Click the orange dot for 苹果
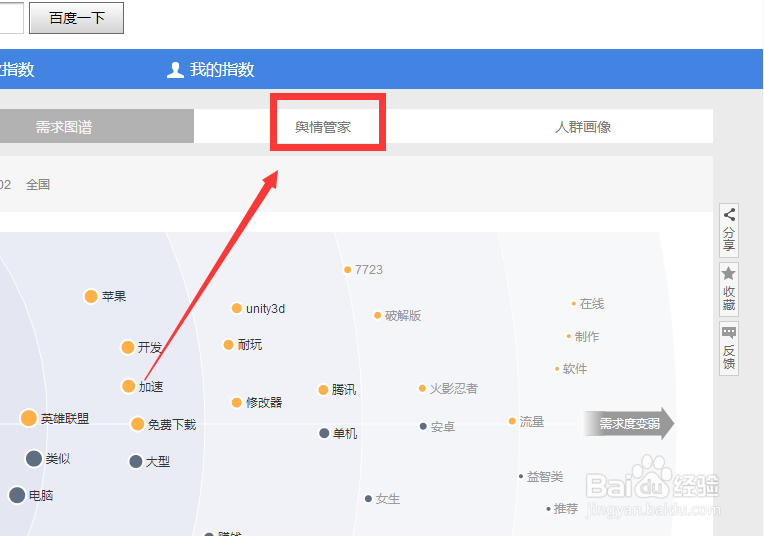This screenshot has height=536, width=764. click(91, 296)
